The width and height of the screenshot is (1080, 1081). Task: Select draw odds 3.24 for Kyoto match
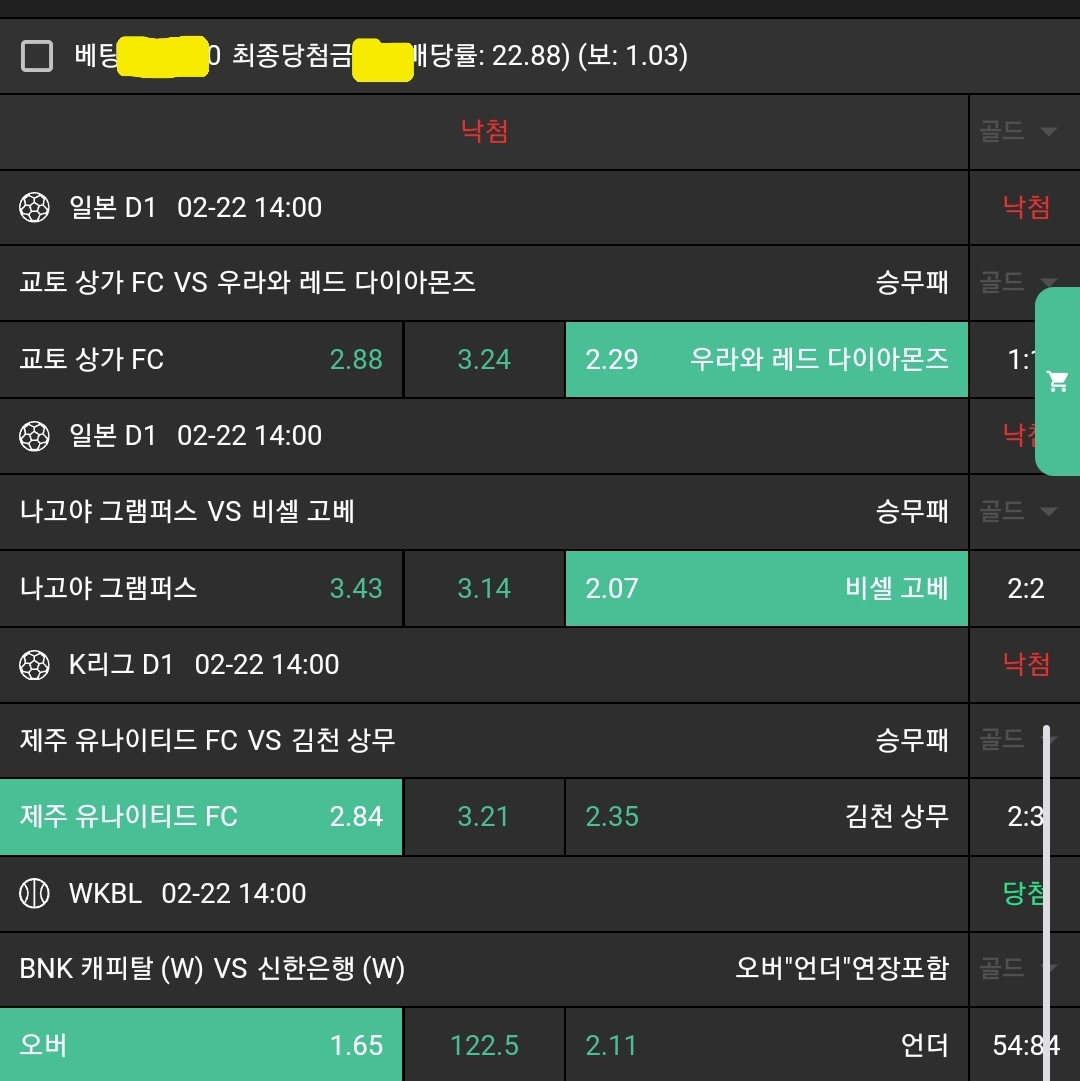pyautogui.click(x=484, y=360)
